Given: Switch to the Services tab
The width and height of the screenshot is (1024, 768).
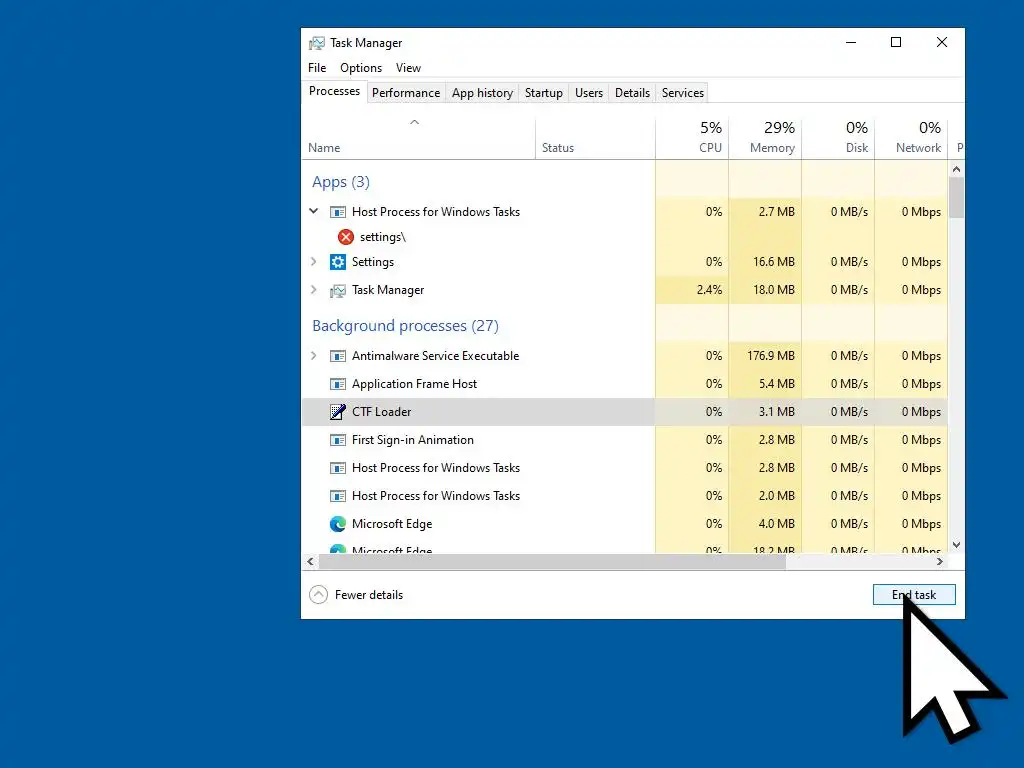Looking at the screenshot, I should (x=682, y=93).
